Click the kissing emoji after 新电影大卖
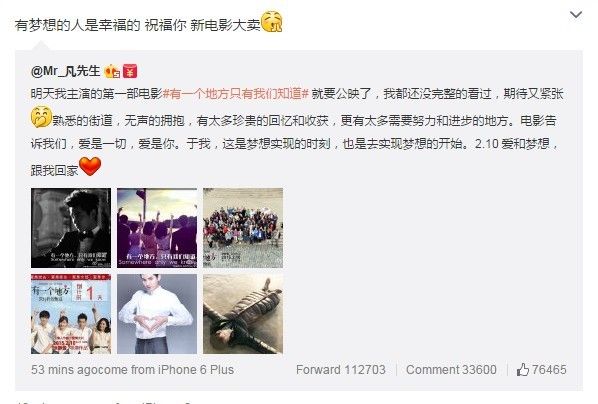The image size is (598, 404). tap(272, 21)
